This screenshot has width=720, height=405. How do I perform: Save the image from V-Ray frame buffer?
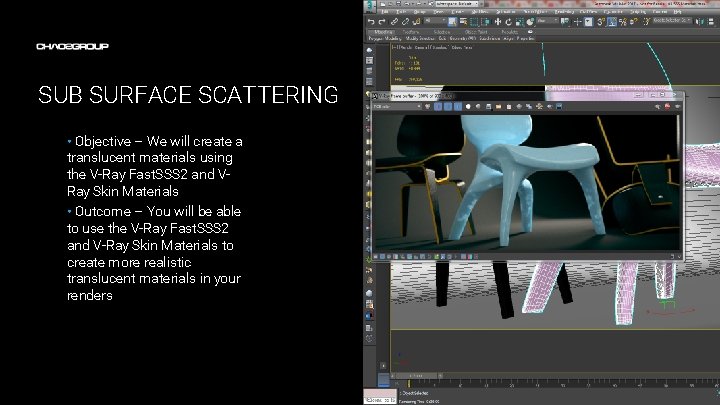(488, 107)
